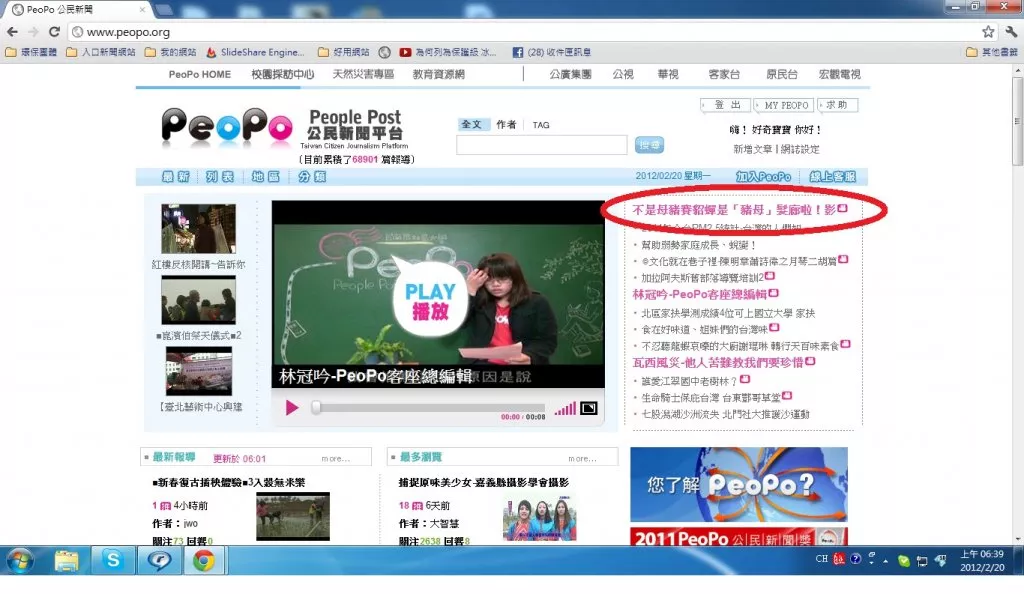Open 宏觀電視 link in top nav
Screen dimensions: 1024x594
coord(840,74)
